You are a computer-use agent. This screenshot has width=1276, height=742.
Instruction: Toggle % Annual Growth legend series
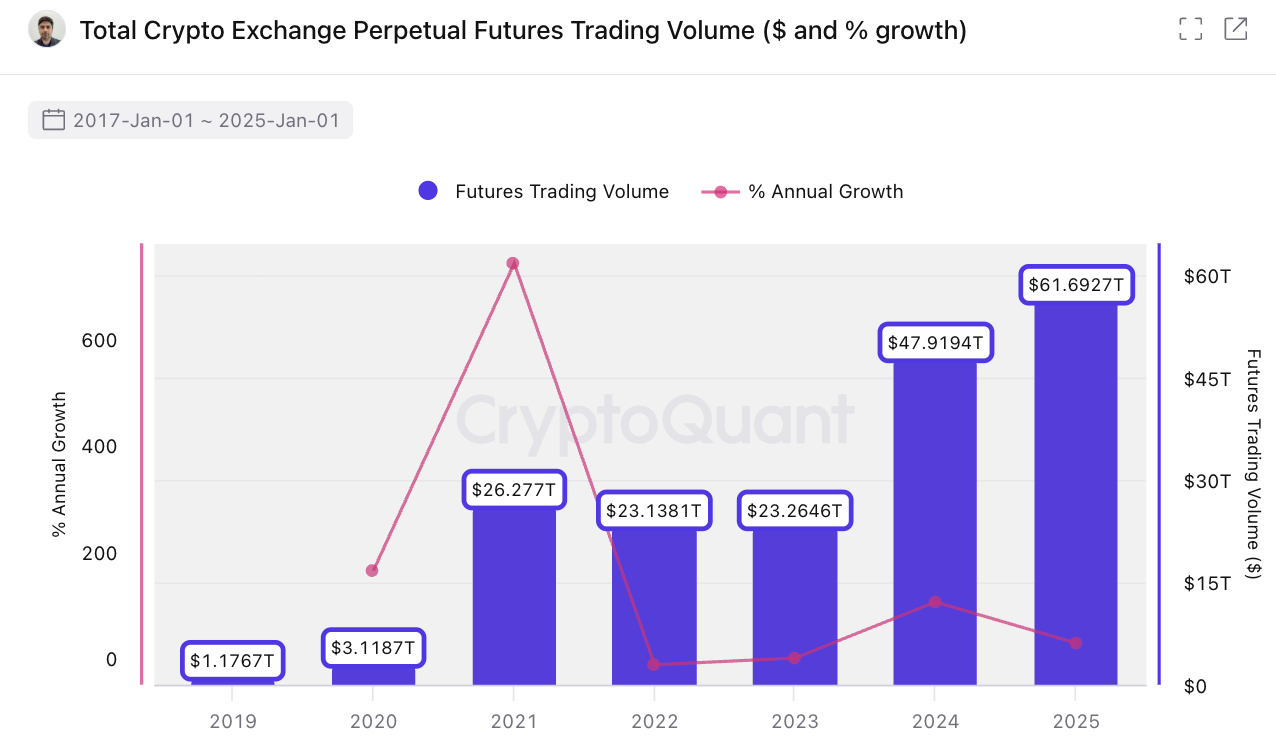click(825, 191)
